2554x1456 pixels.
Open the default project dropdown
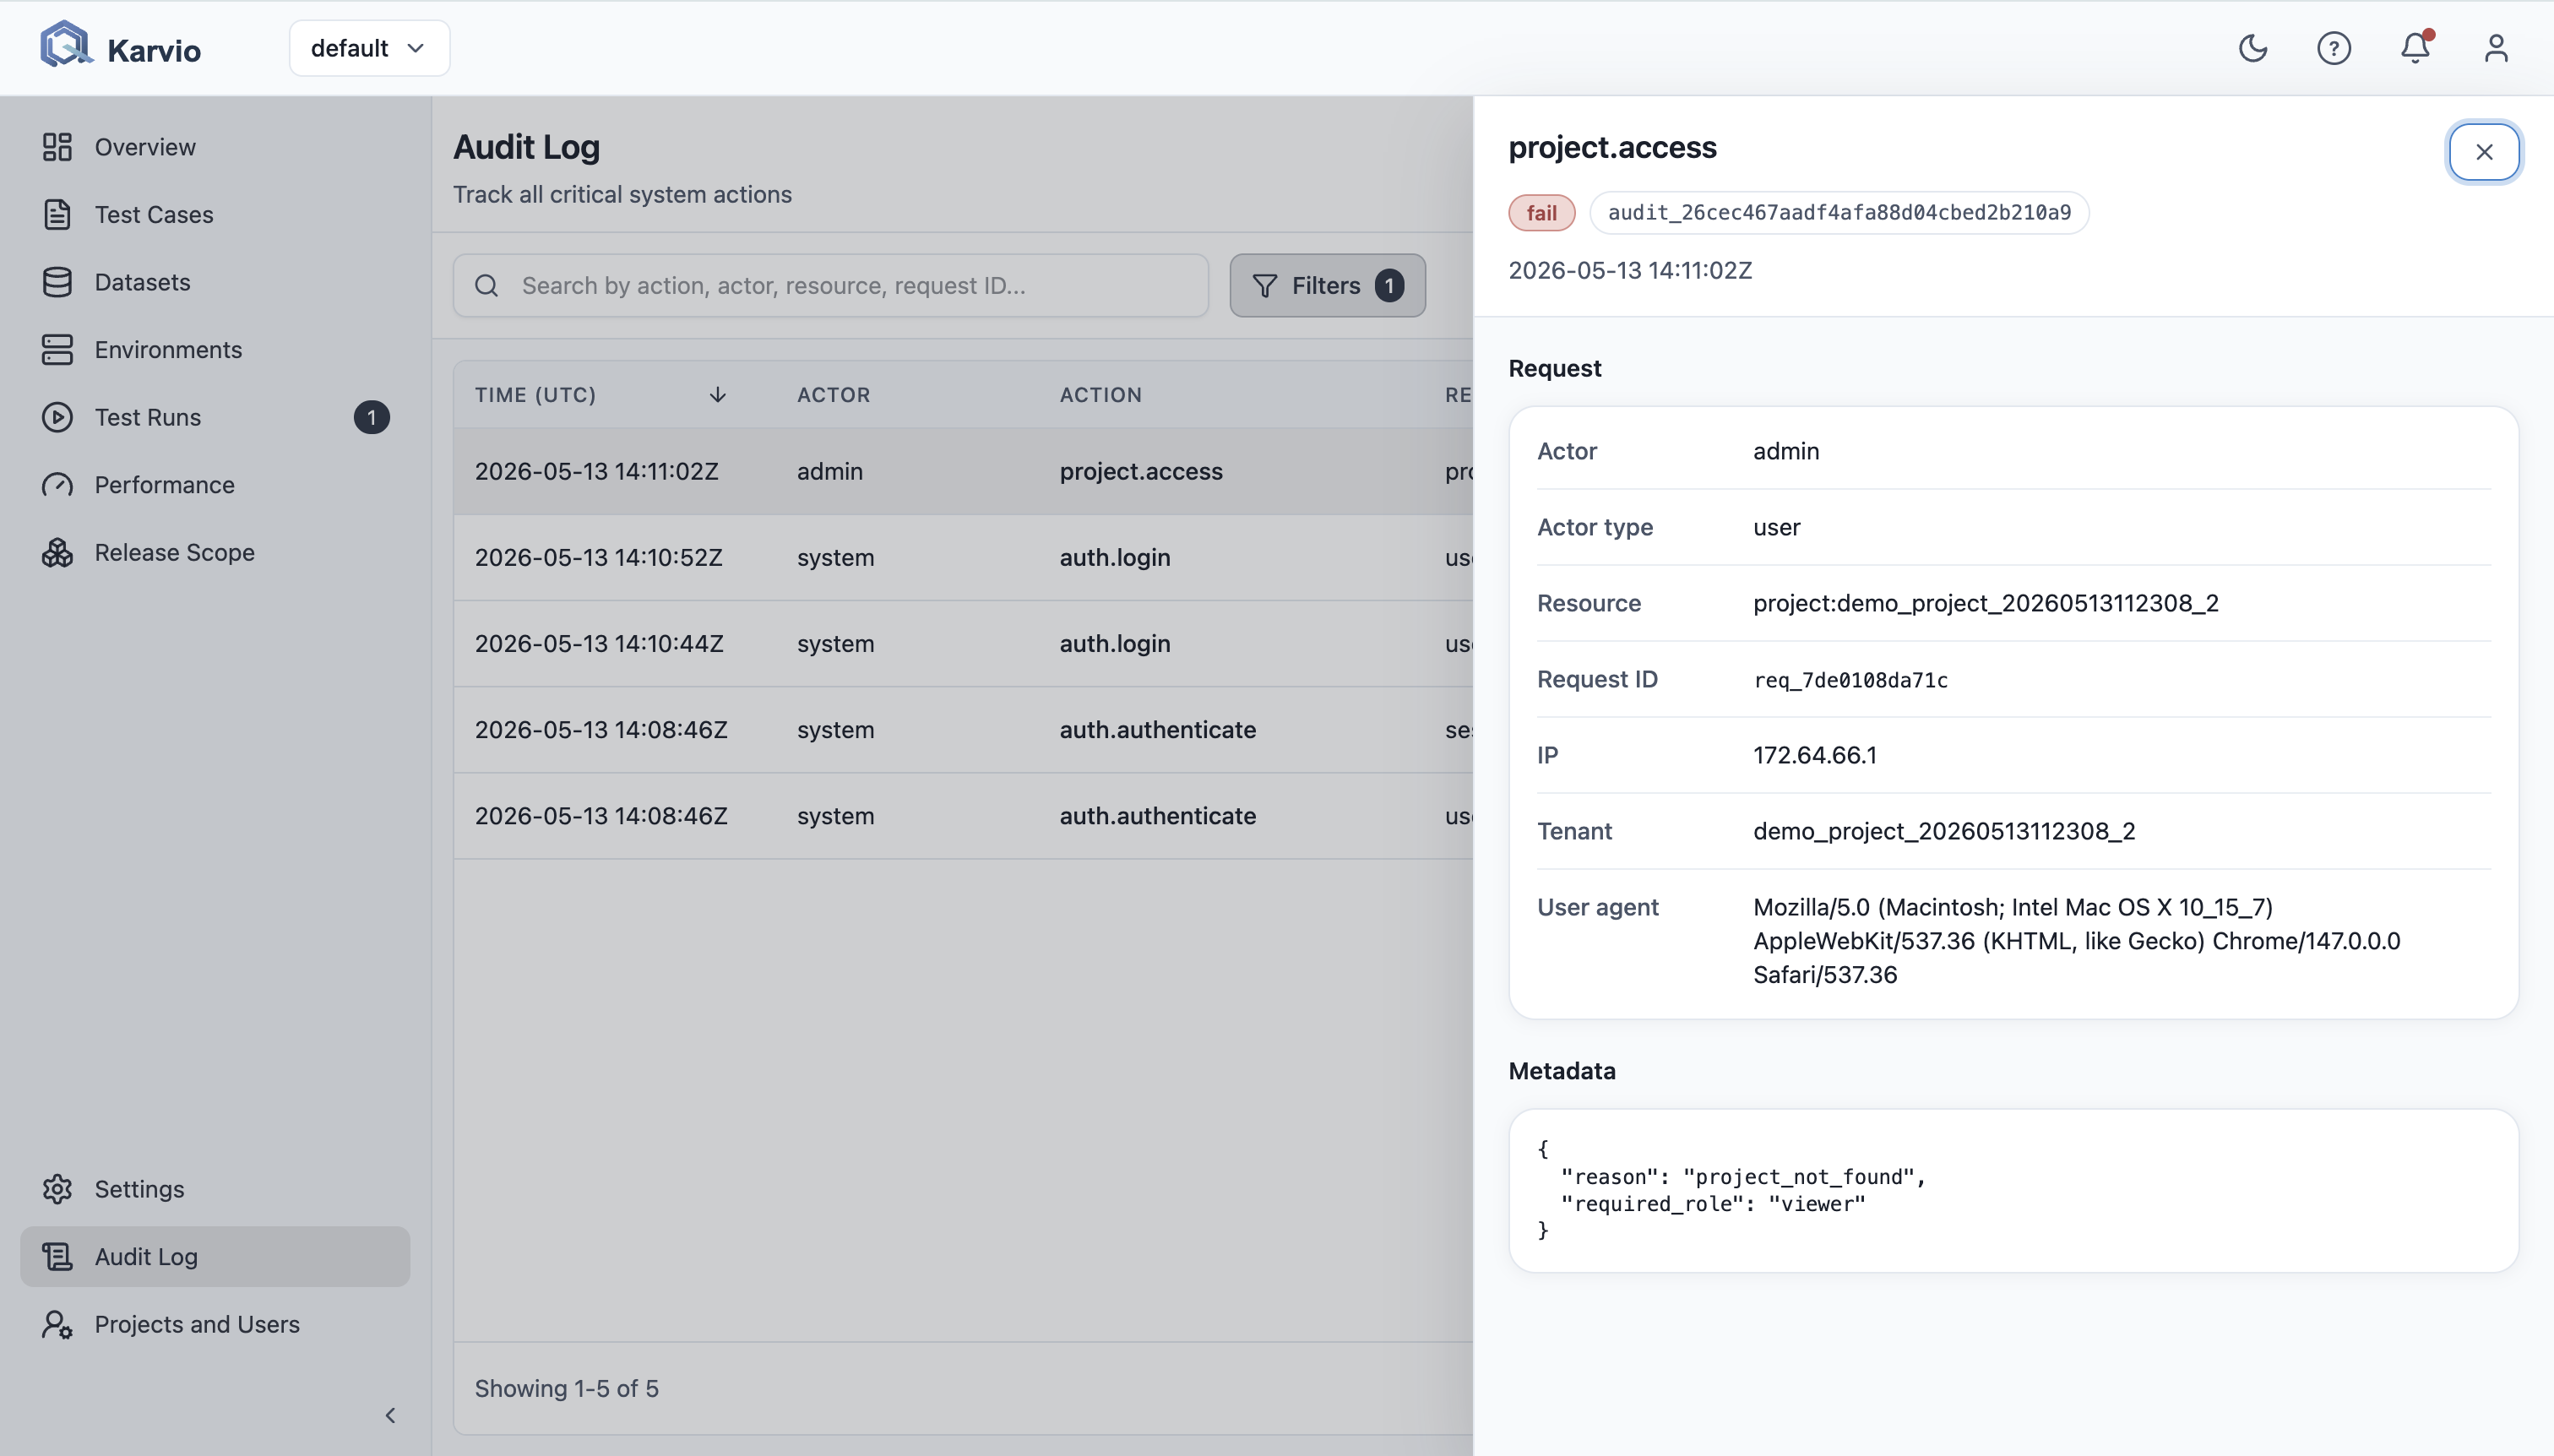(x=369, y=48)
